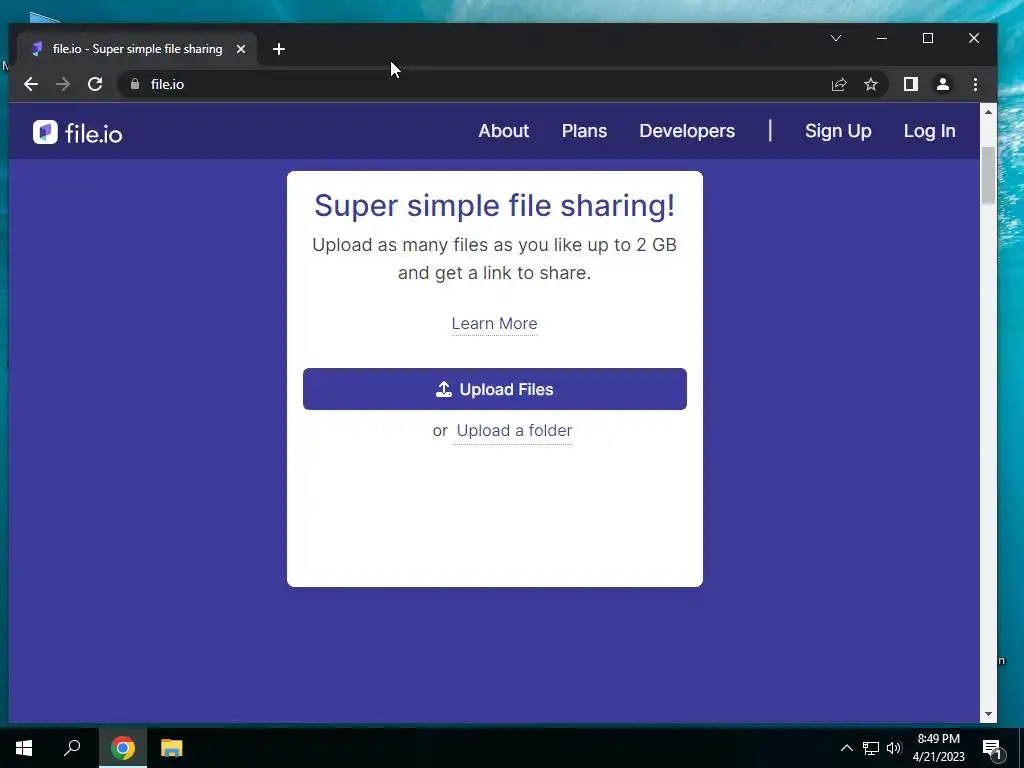Click the file.io logo in header
The height and width of the screenshot is (768, 1024).
click(x=78, y=133)
